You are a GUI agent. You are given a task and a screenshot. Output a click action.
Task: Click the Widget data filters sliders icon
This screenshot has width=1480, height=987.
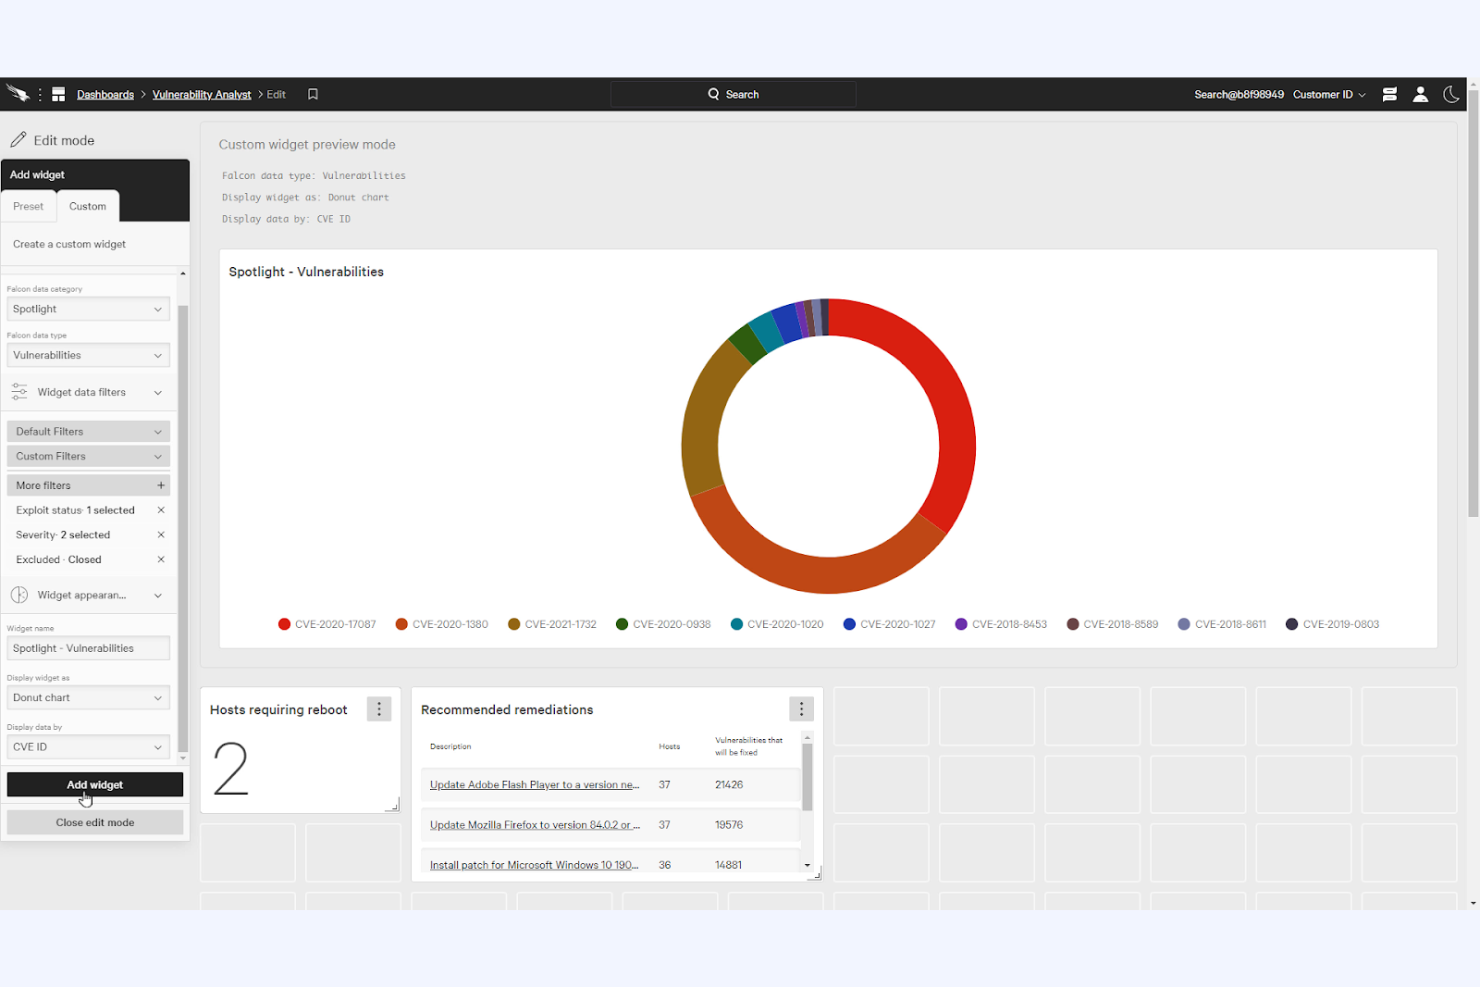[x=19, y=392]
